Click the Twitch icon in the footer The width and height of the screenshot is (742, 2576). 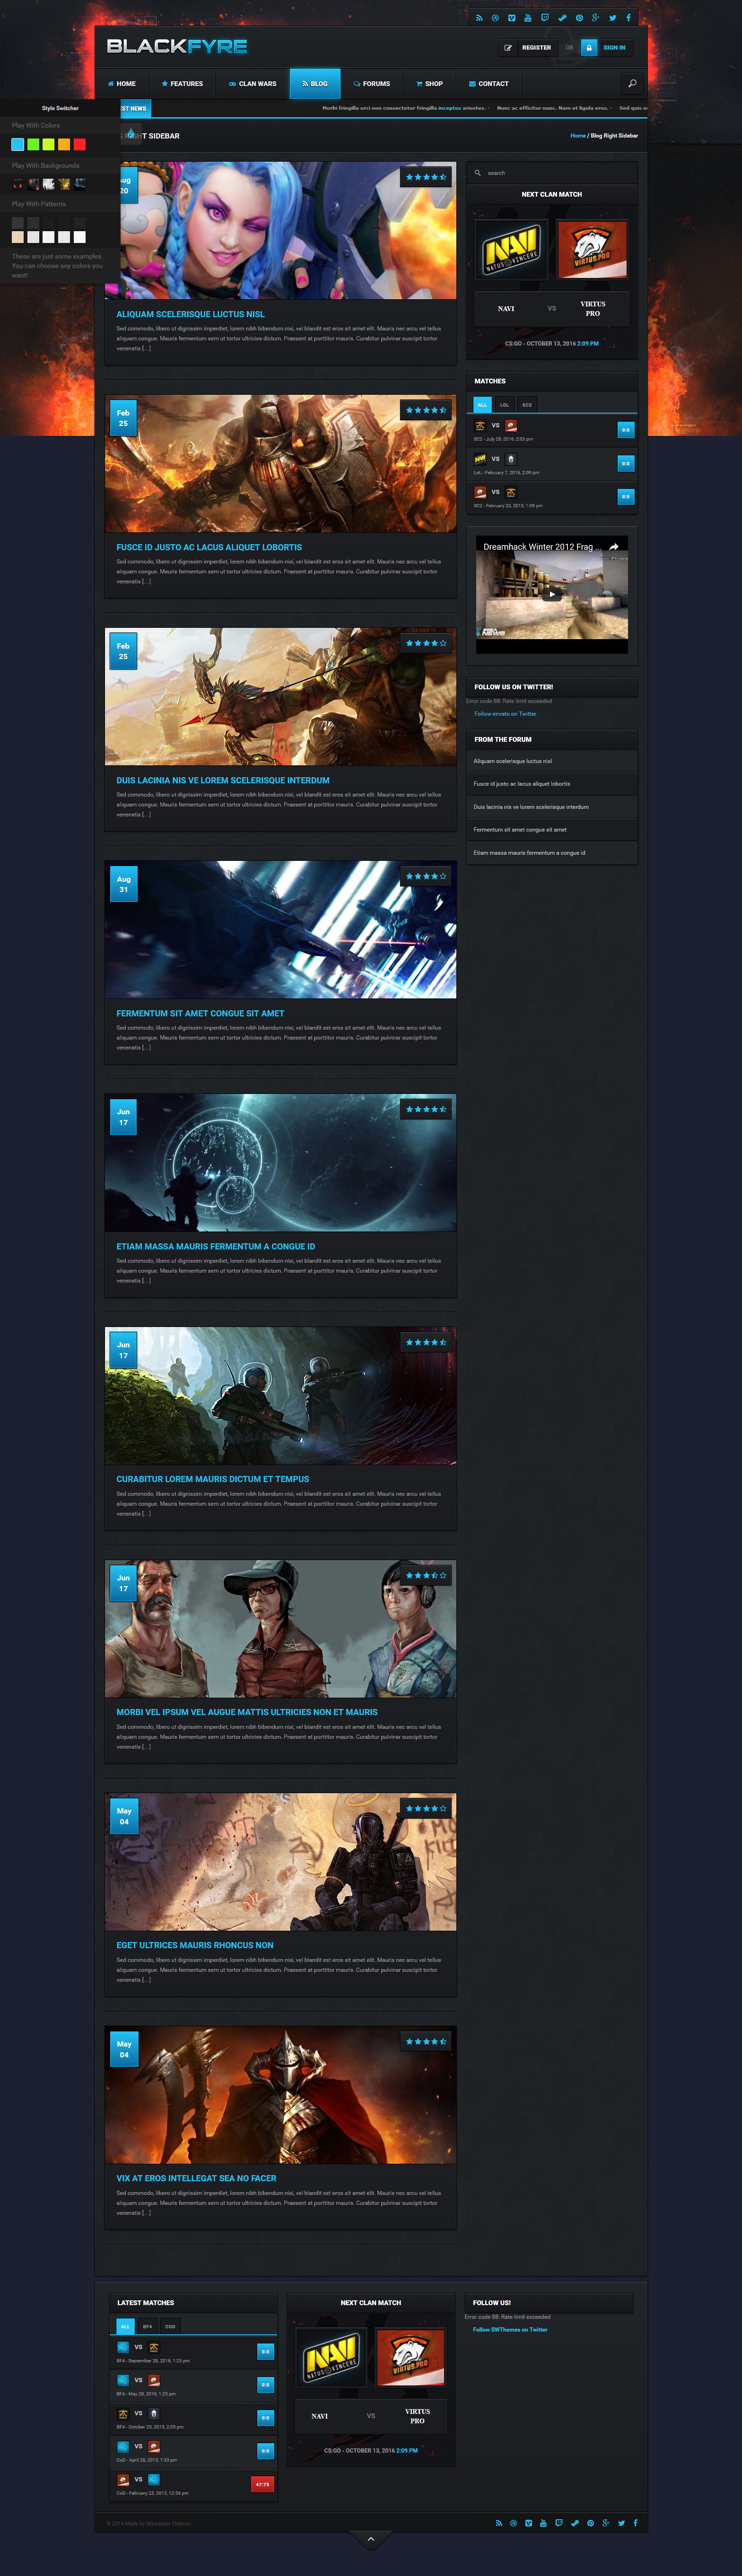tap(559, 2523)
